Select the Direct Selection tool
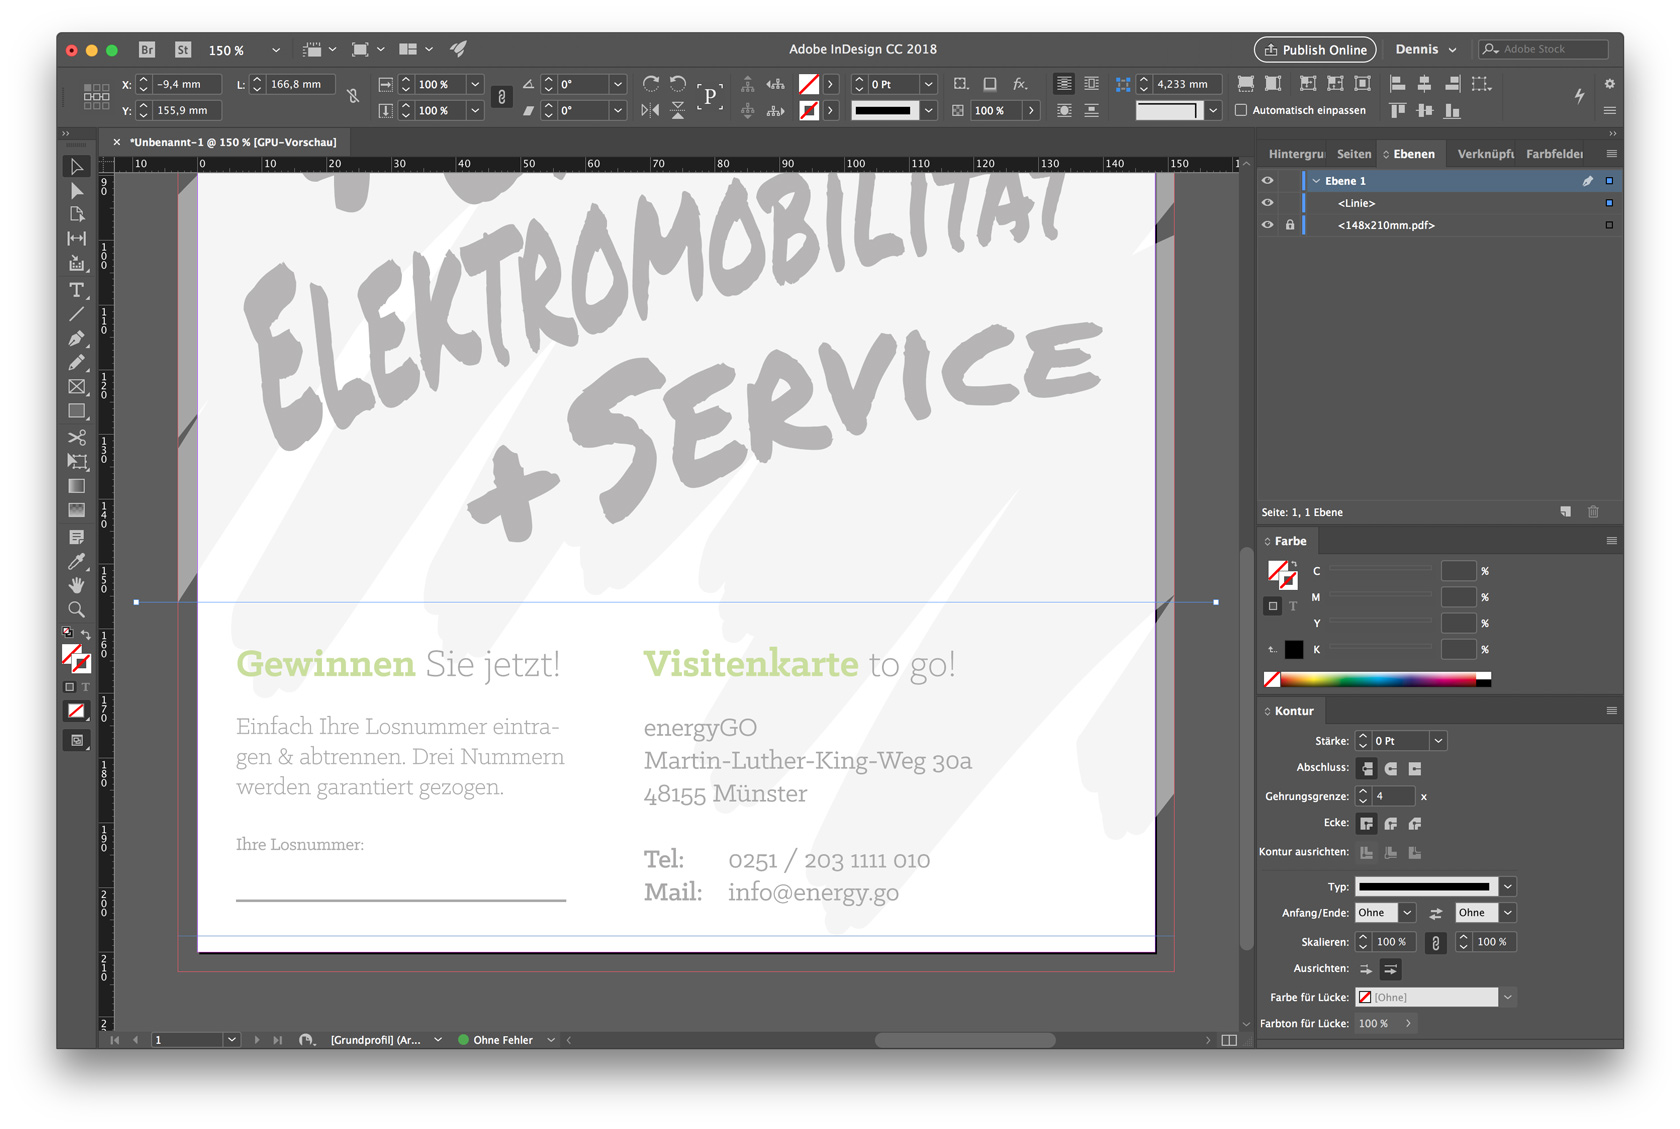Viewport: 1680px width, 1129px height. [x=76, y=191]
